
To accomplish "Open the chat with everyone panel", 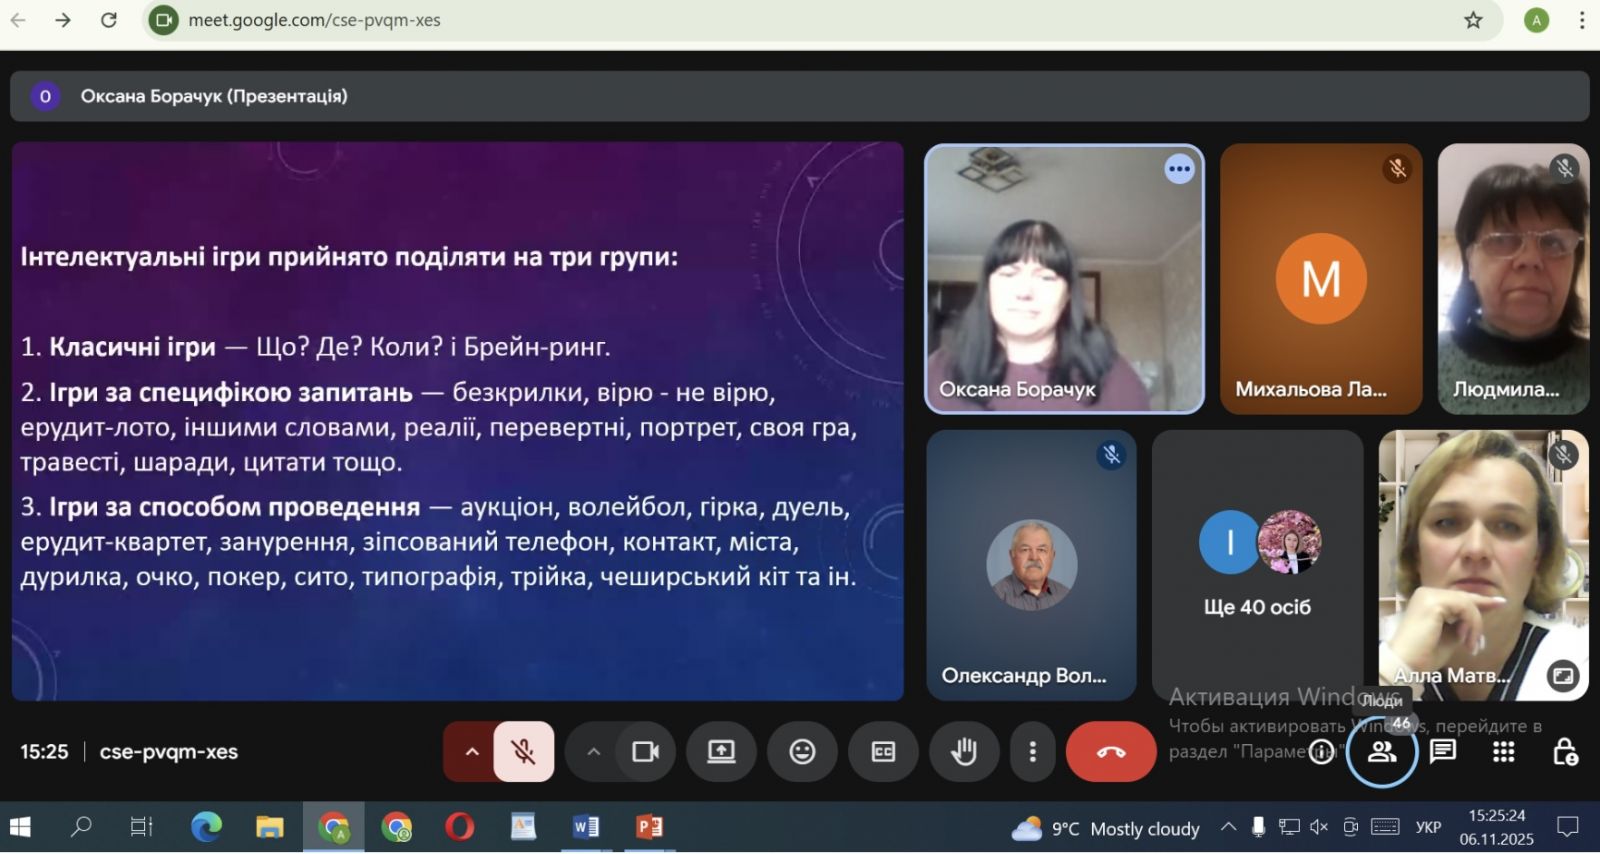I will click(1442, 751).
